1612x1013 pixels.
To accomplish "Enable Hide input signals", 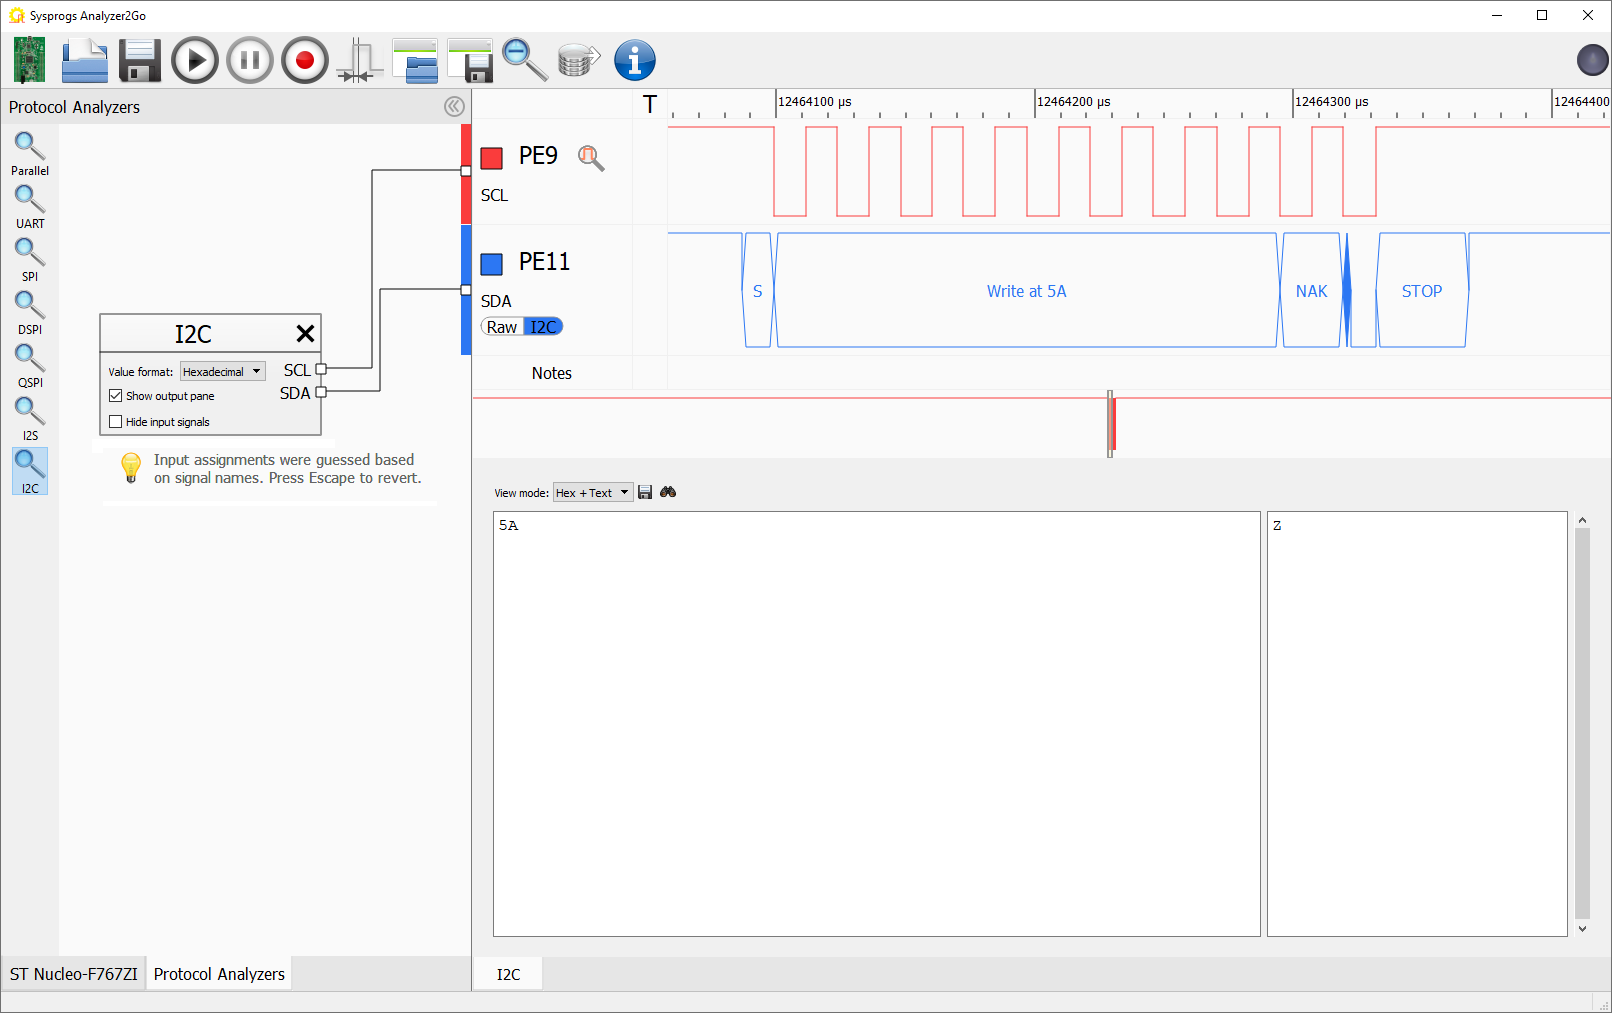I will pyautogui.click(x=115, y=421).
